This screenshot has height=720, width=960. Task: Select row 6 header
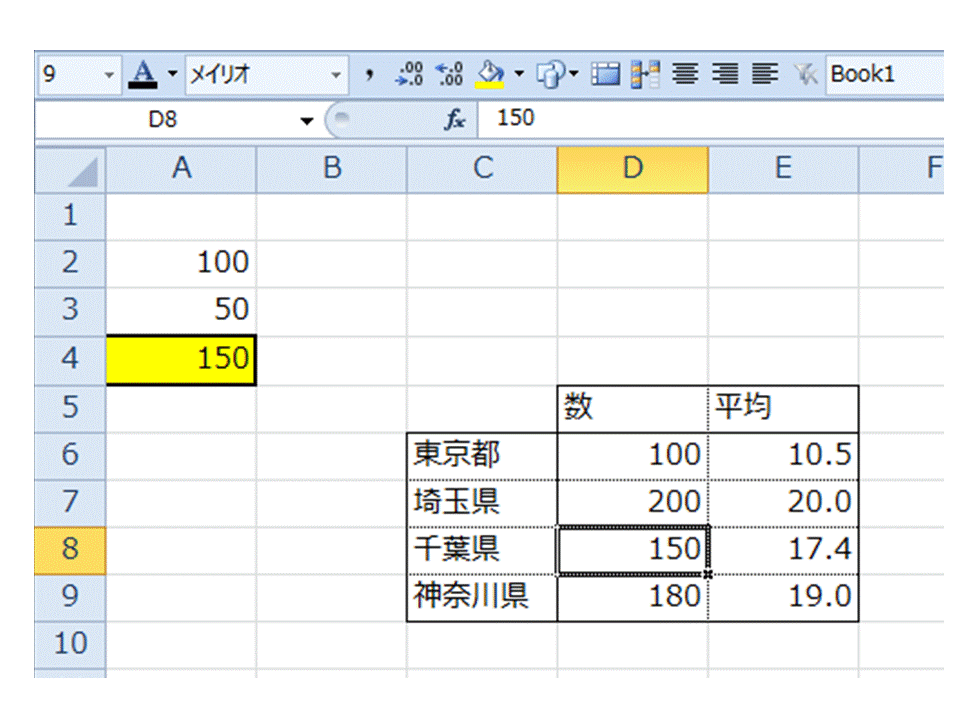(70, 456)
